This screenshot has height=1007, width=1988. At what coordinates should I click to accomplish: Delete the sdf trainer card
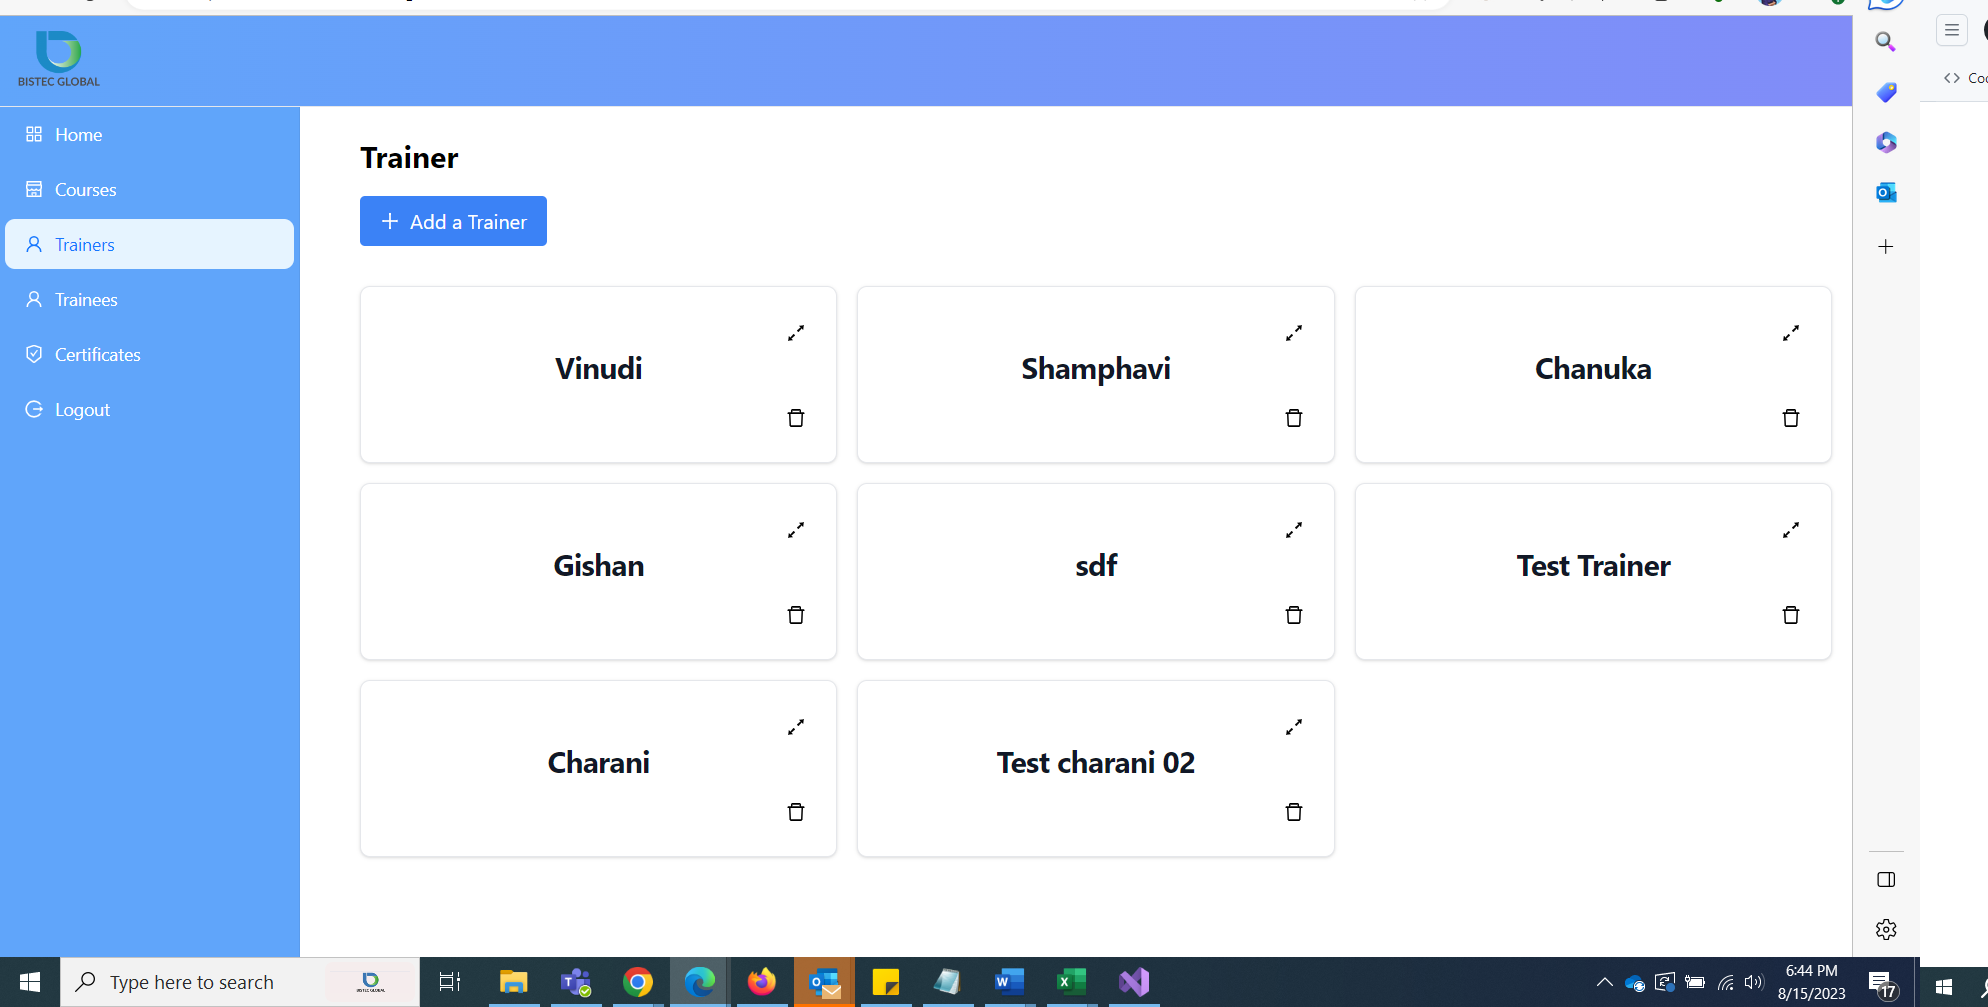point(1293,615)
